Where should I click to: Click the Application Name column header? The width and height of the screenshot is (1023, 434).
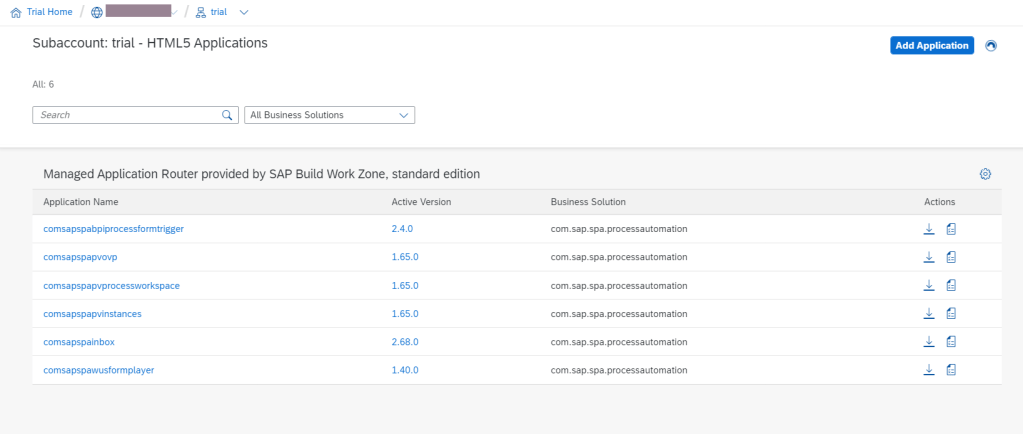81,202
